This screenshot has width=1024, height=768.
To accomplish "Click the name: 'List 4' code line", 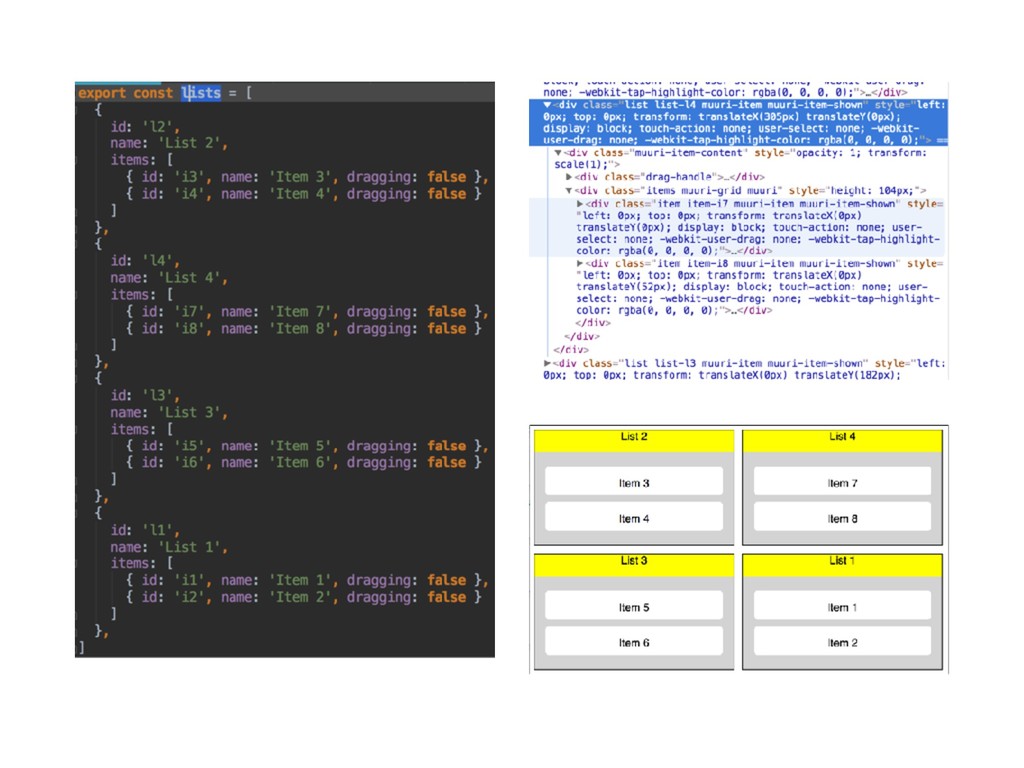I will (168, 278).
